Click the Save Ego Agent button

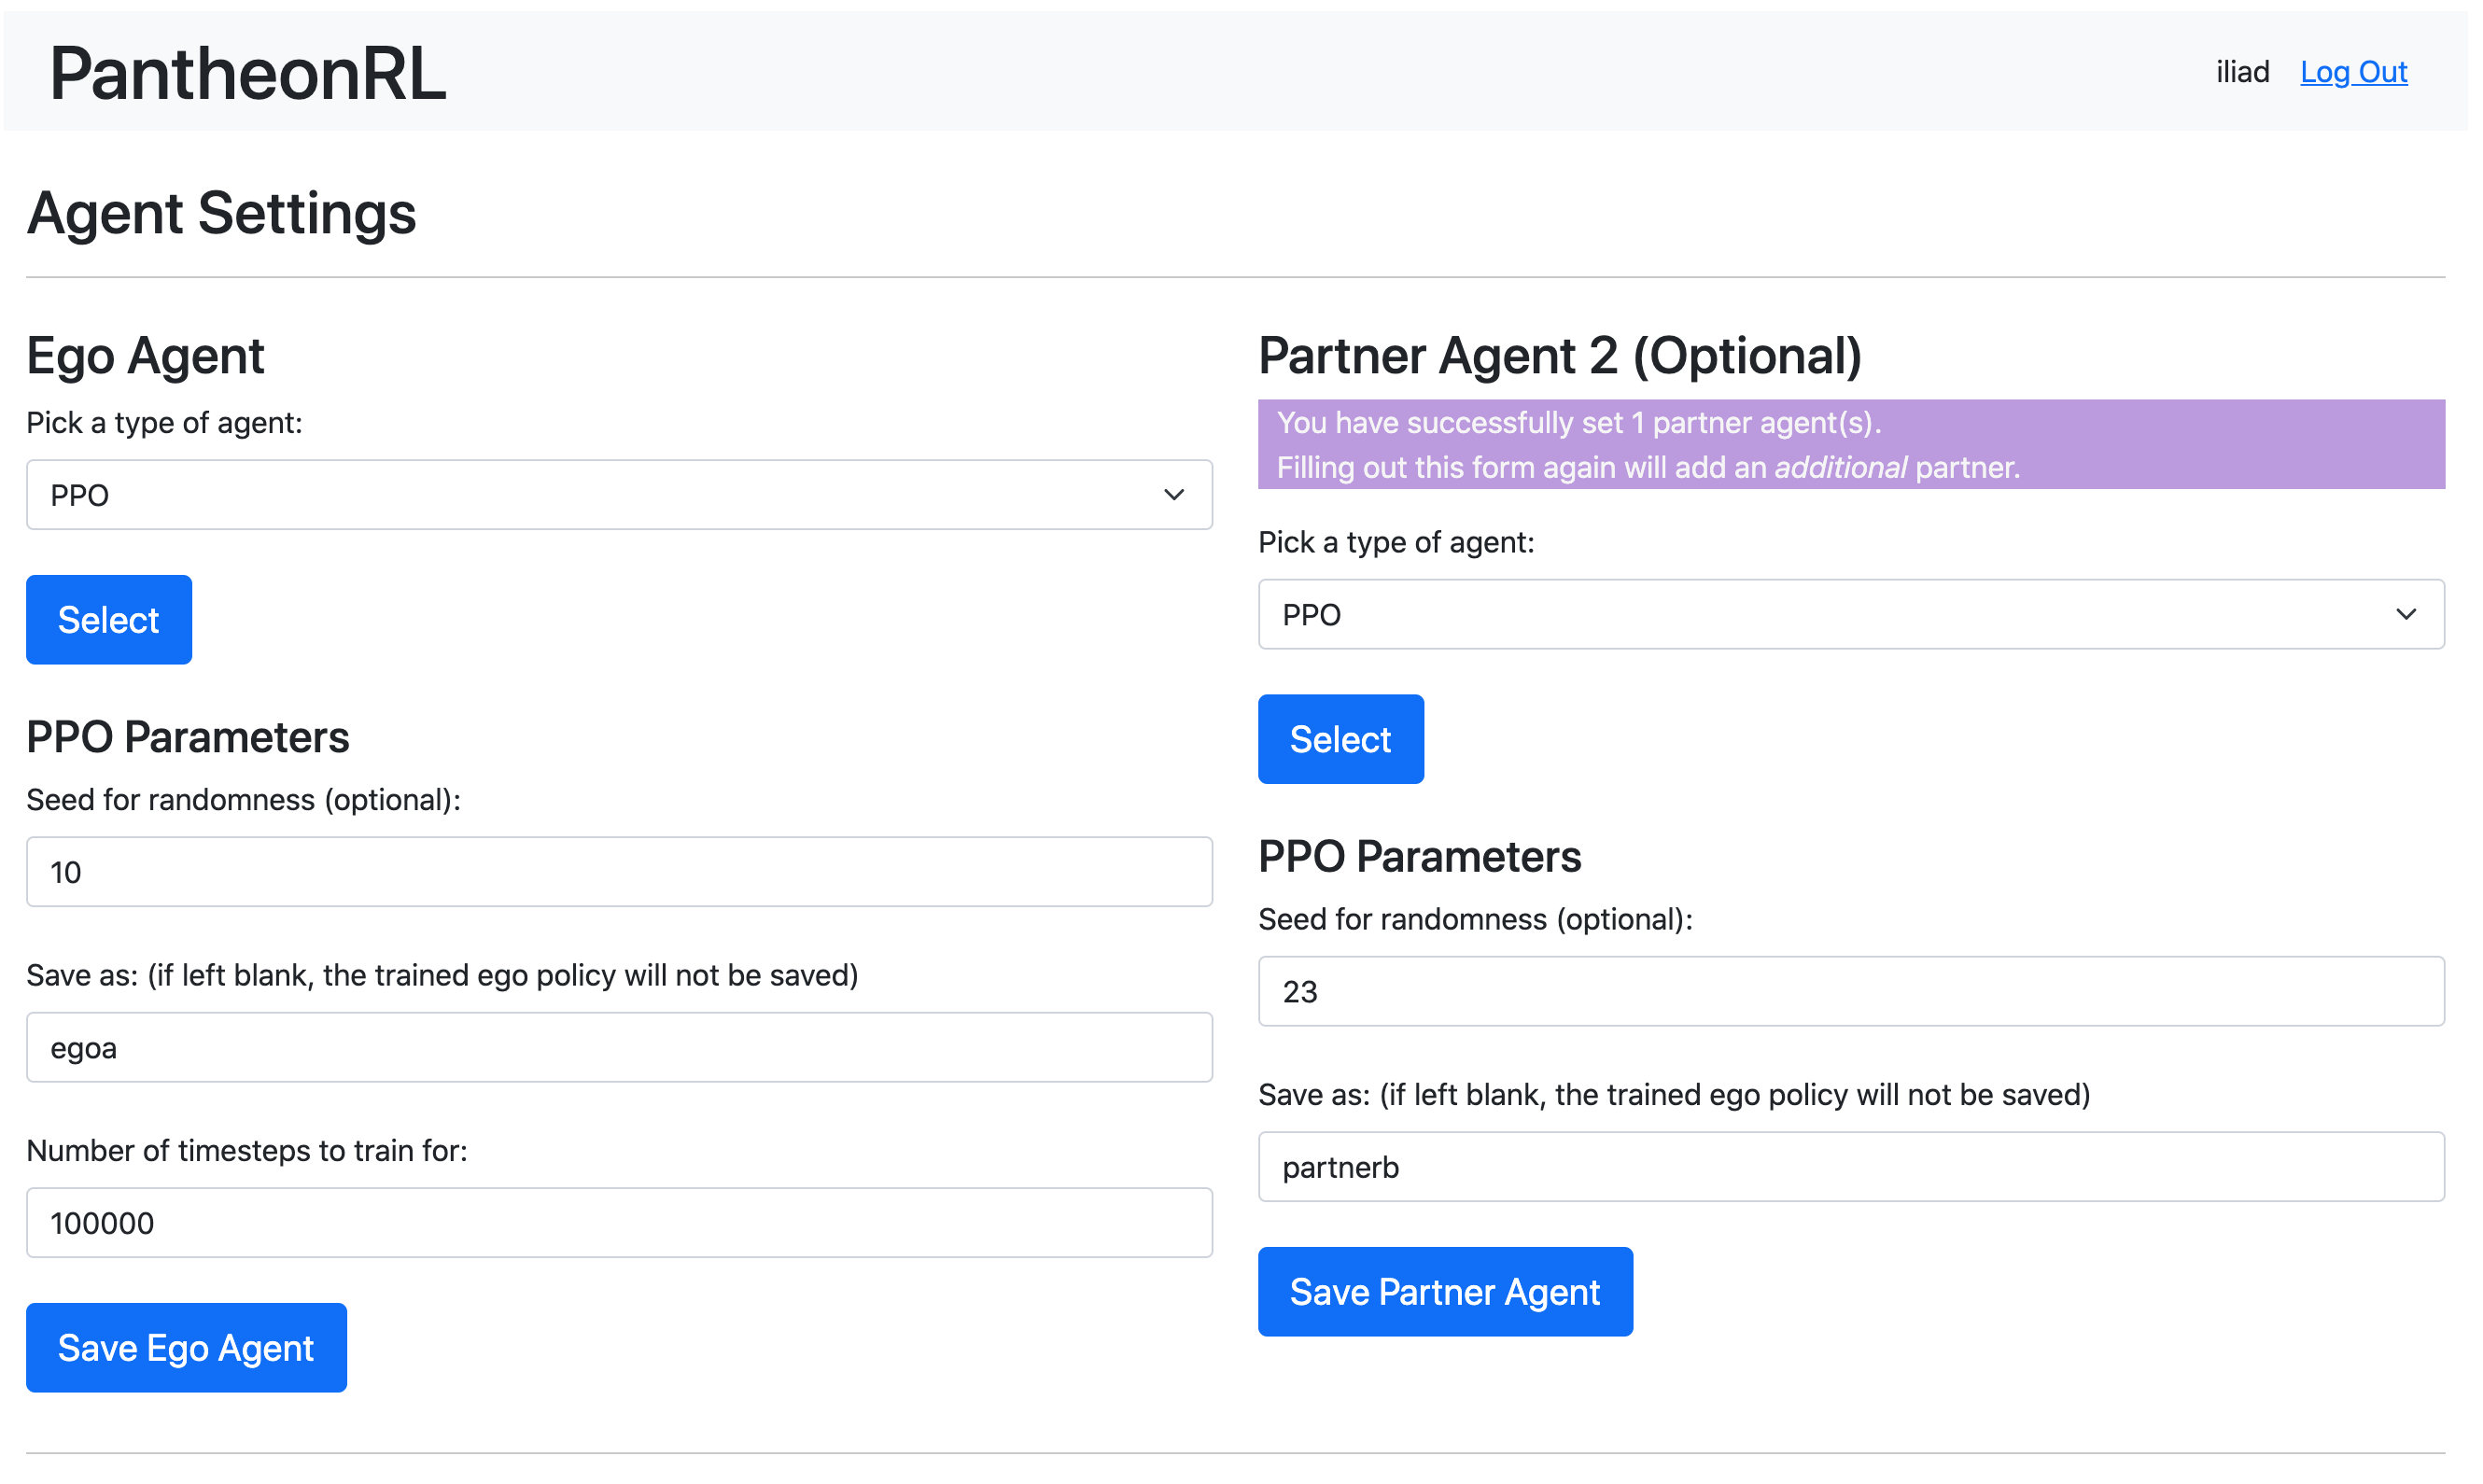tap(186, 1348)
